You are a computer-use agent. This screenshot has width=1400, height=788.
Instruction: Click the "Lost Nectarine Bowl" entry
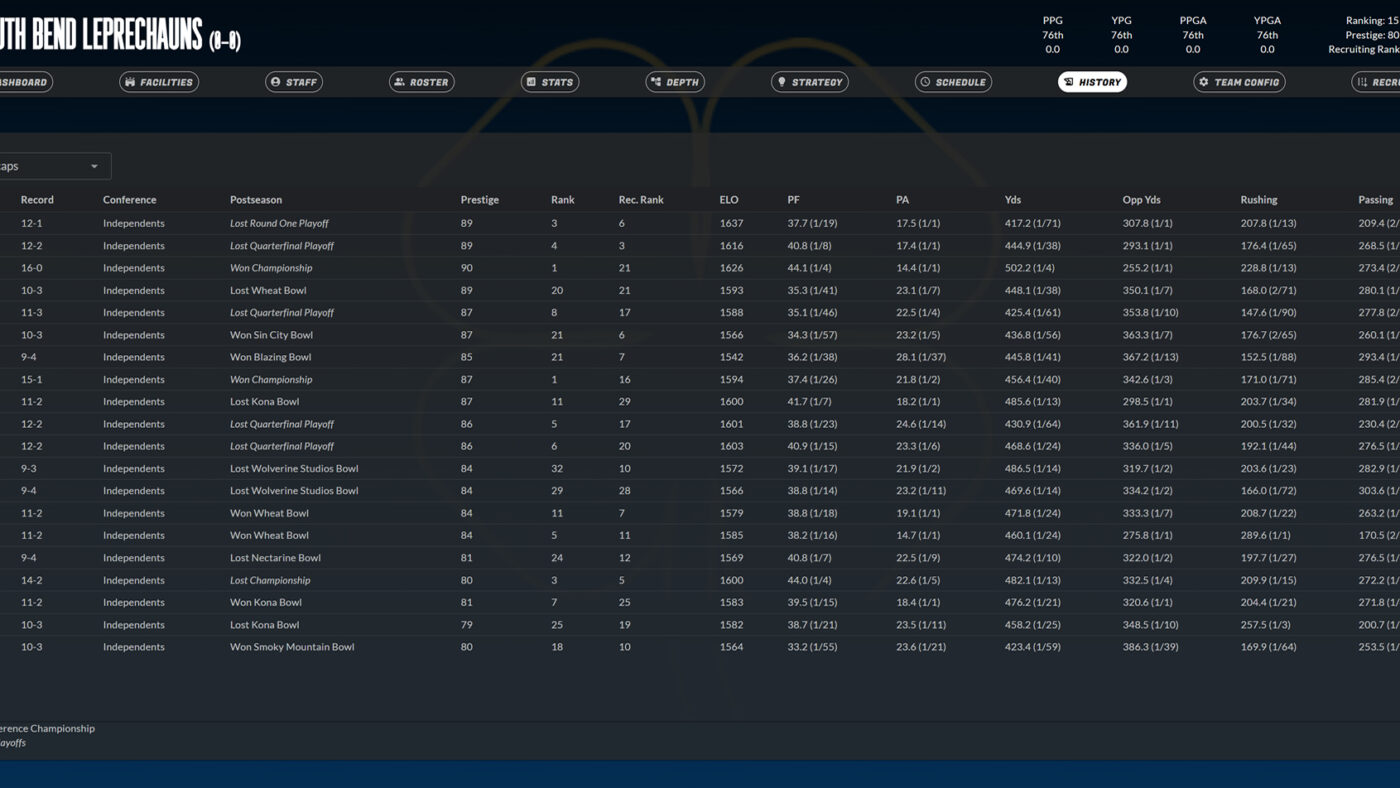pyautogui.click(x=275, y=558)
